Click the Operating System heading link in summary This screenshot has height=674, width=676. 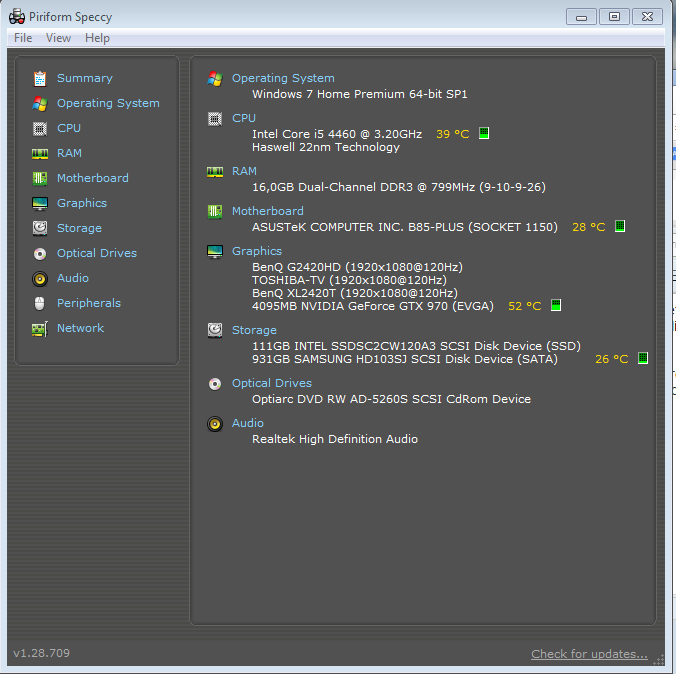pos(283,78)
